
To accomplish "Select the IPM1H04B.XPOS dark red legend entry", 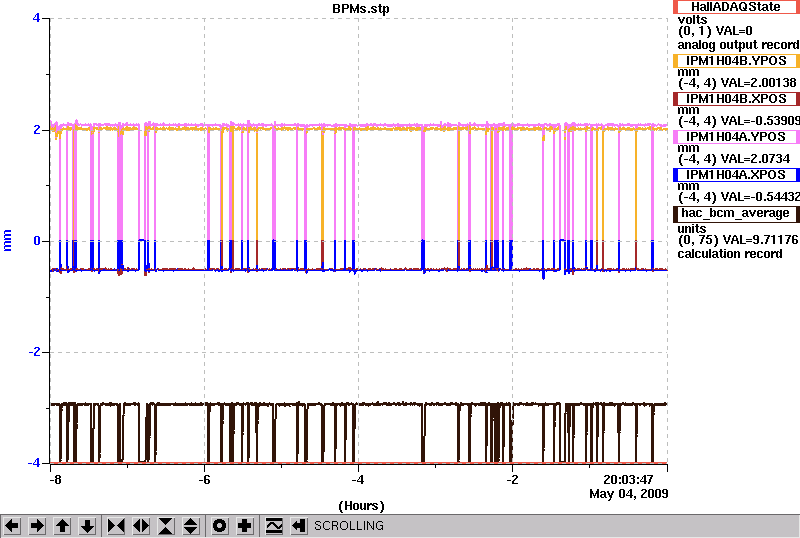I will [x=735, y=99].
